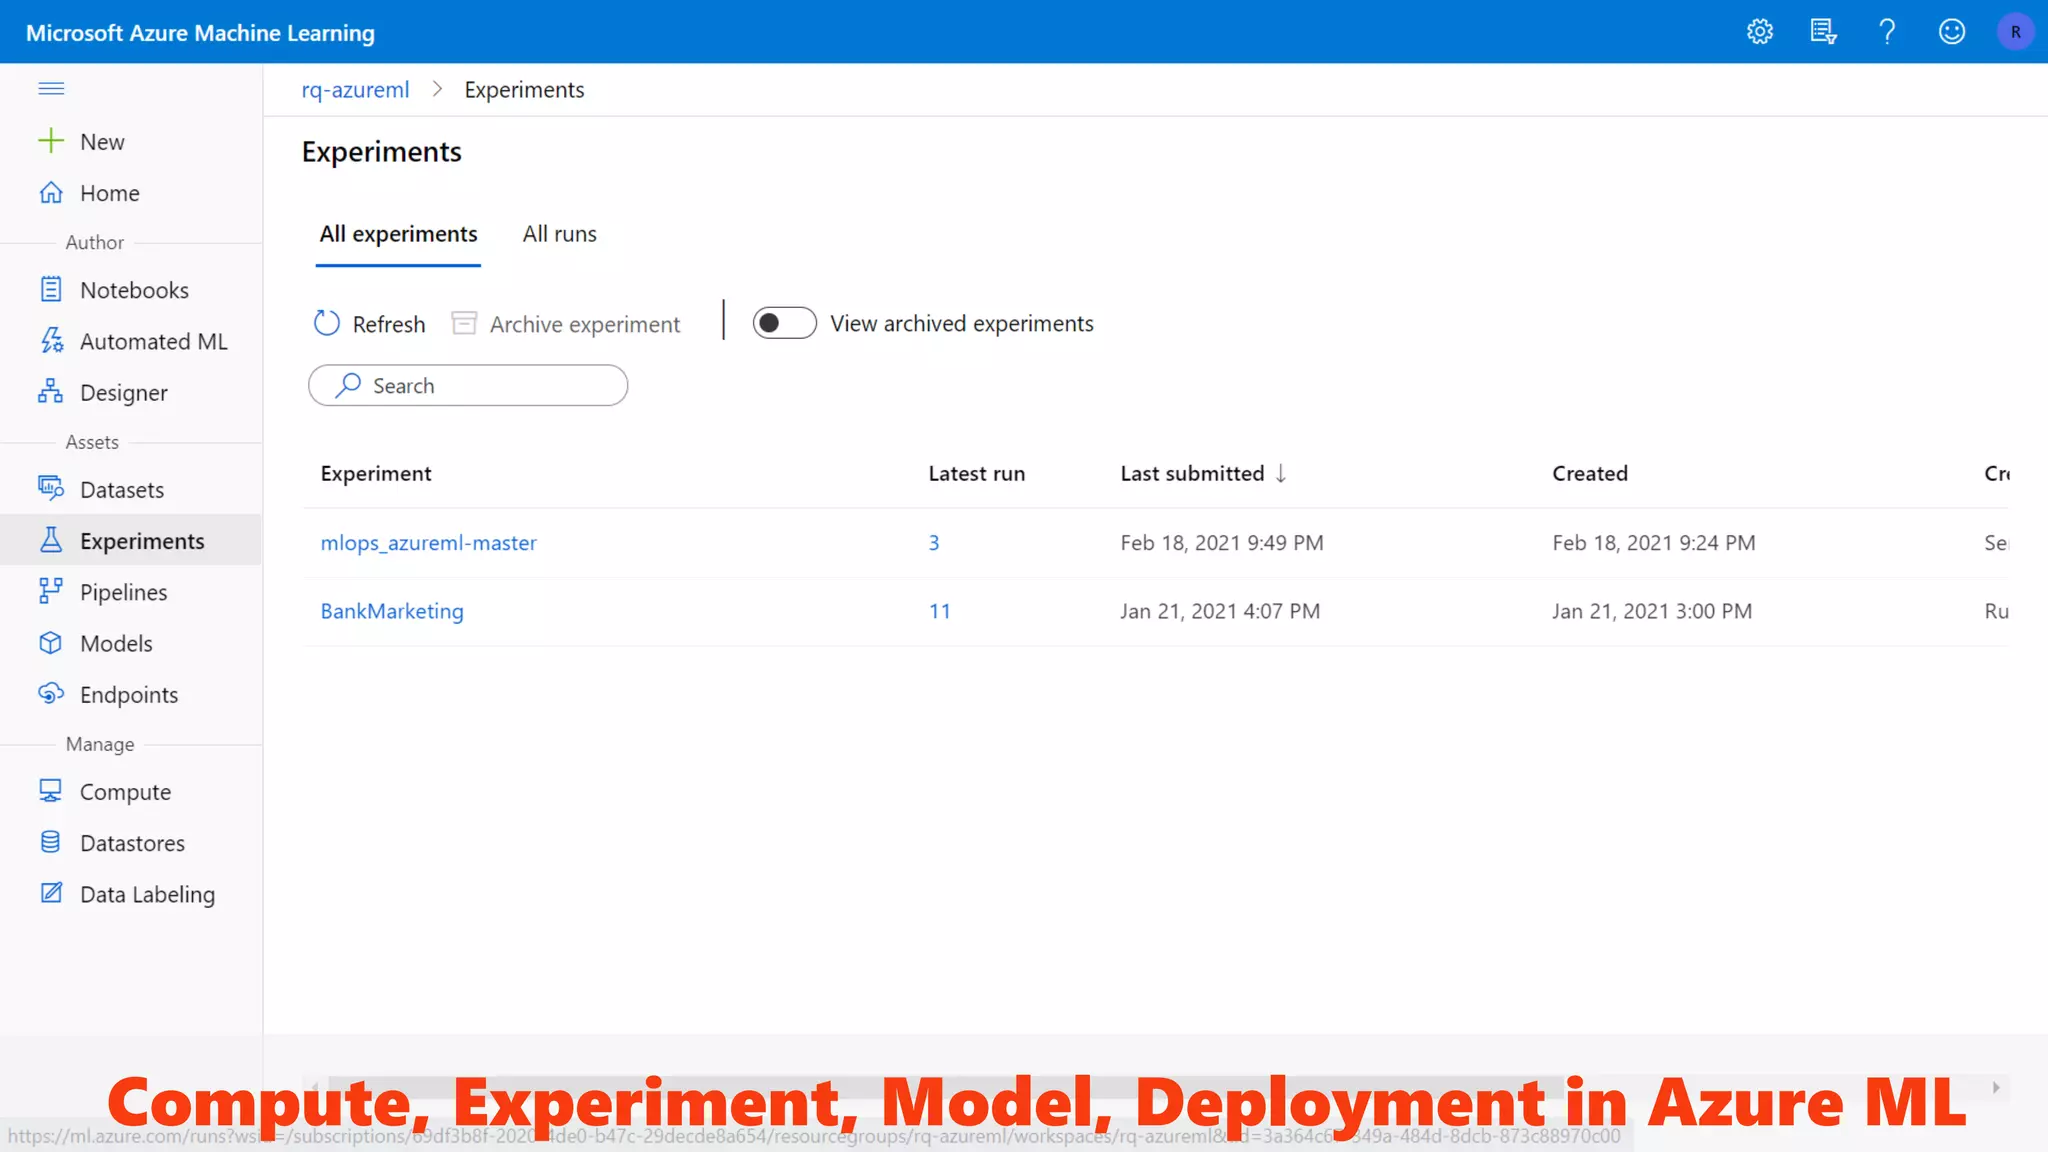
Task: Click the Archive experiment box icon
Action: [x=464, y=323]
